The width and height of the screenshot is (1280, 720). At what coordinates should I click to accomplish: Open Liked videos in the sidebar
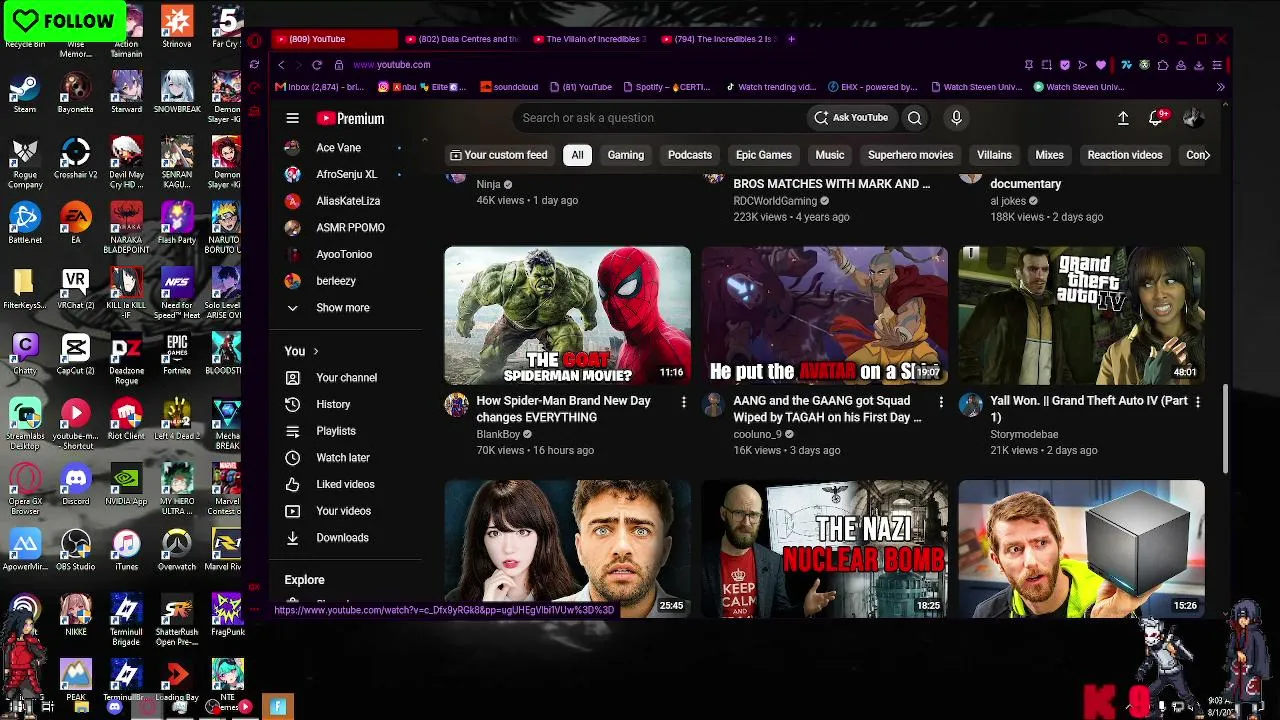[345, 485]
